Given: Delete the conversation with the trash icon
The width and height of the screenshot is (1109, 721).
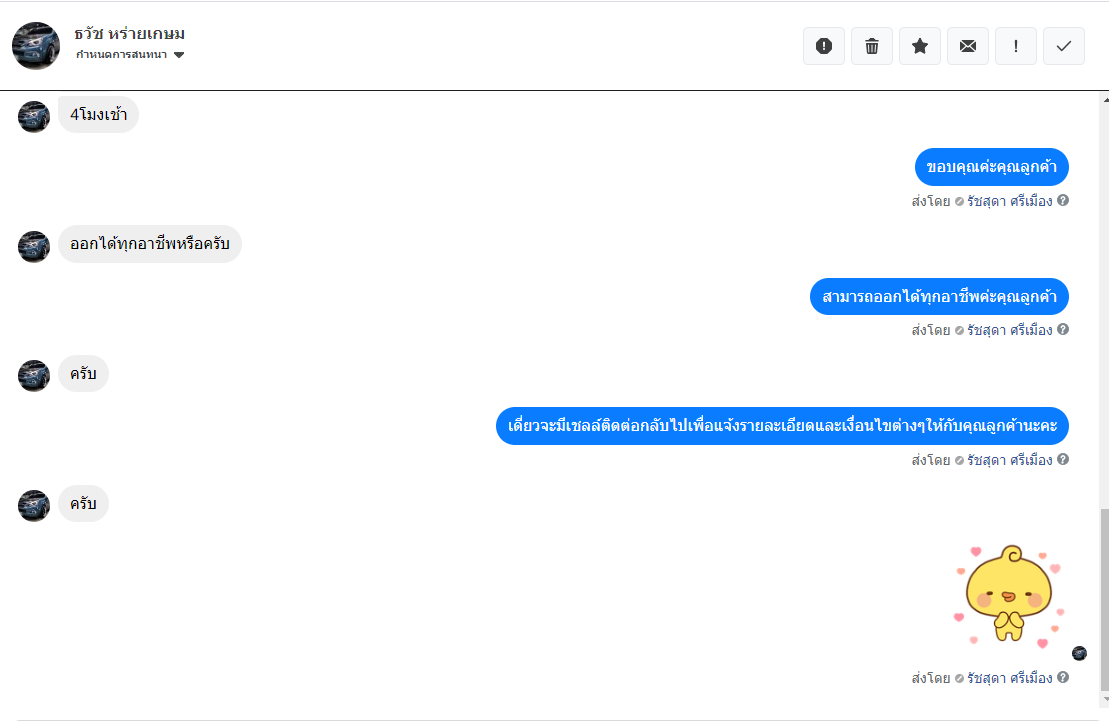Looking at the screenshot, I should pyautogui.click(x=872, y=46).
